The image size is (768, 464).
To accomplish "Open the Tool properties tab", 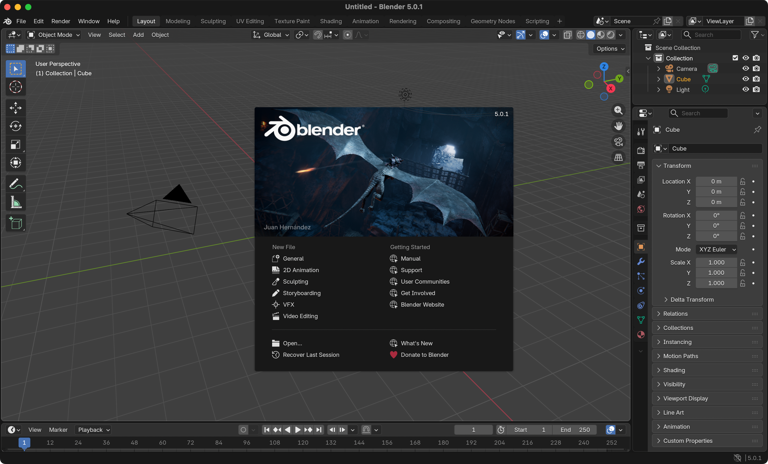I will (x=641, y=131).
